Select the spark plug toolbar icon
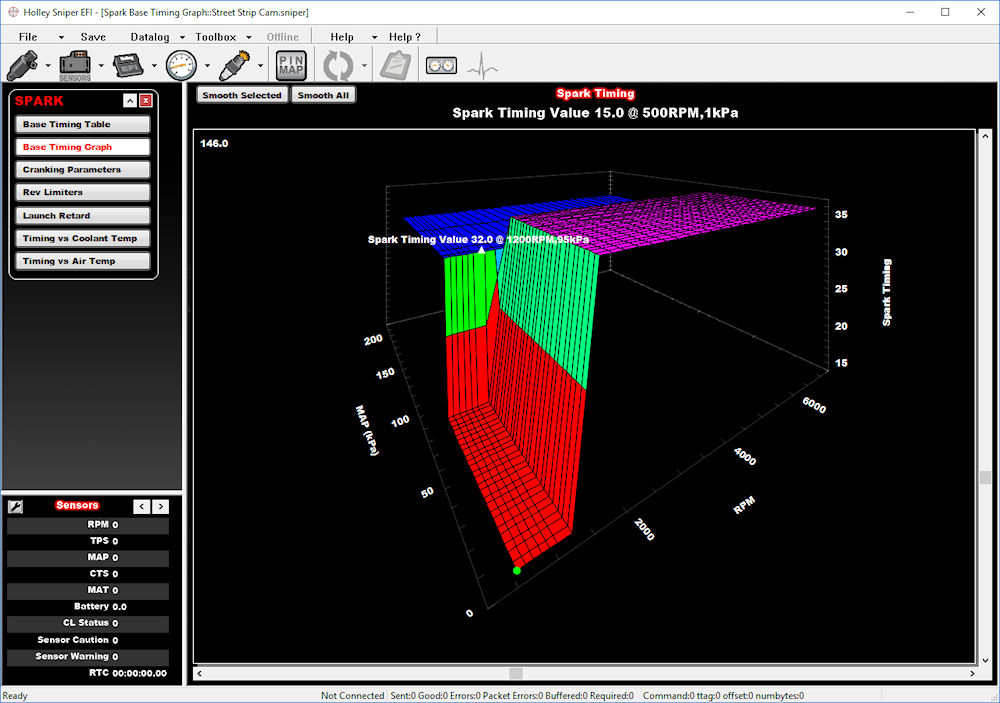The image size is (1000, 703). (235, 65)
